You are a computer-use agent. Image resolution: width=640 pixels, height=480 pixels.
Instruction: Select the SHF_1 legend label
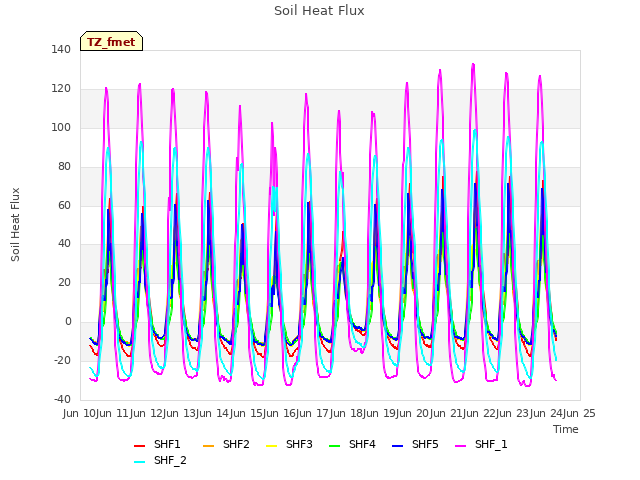click(x=491, y=444)
